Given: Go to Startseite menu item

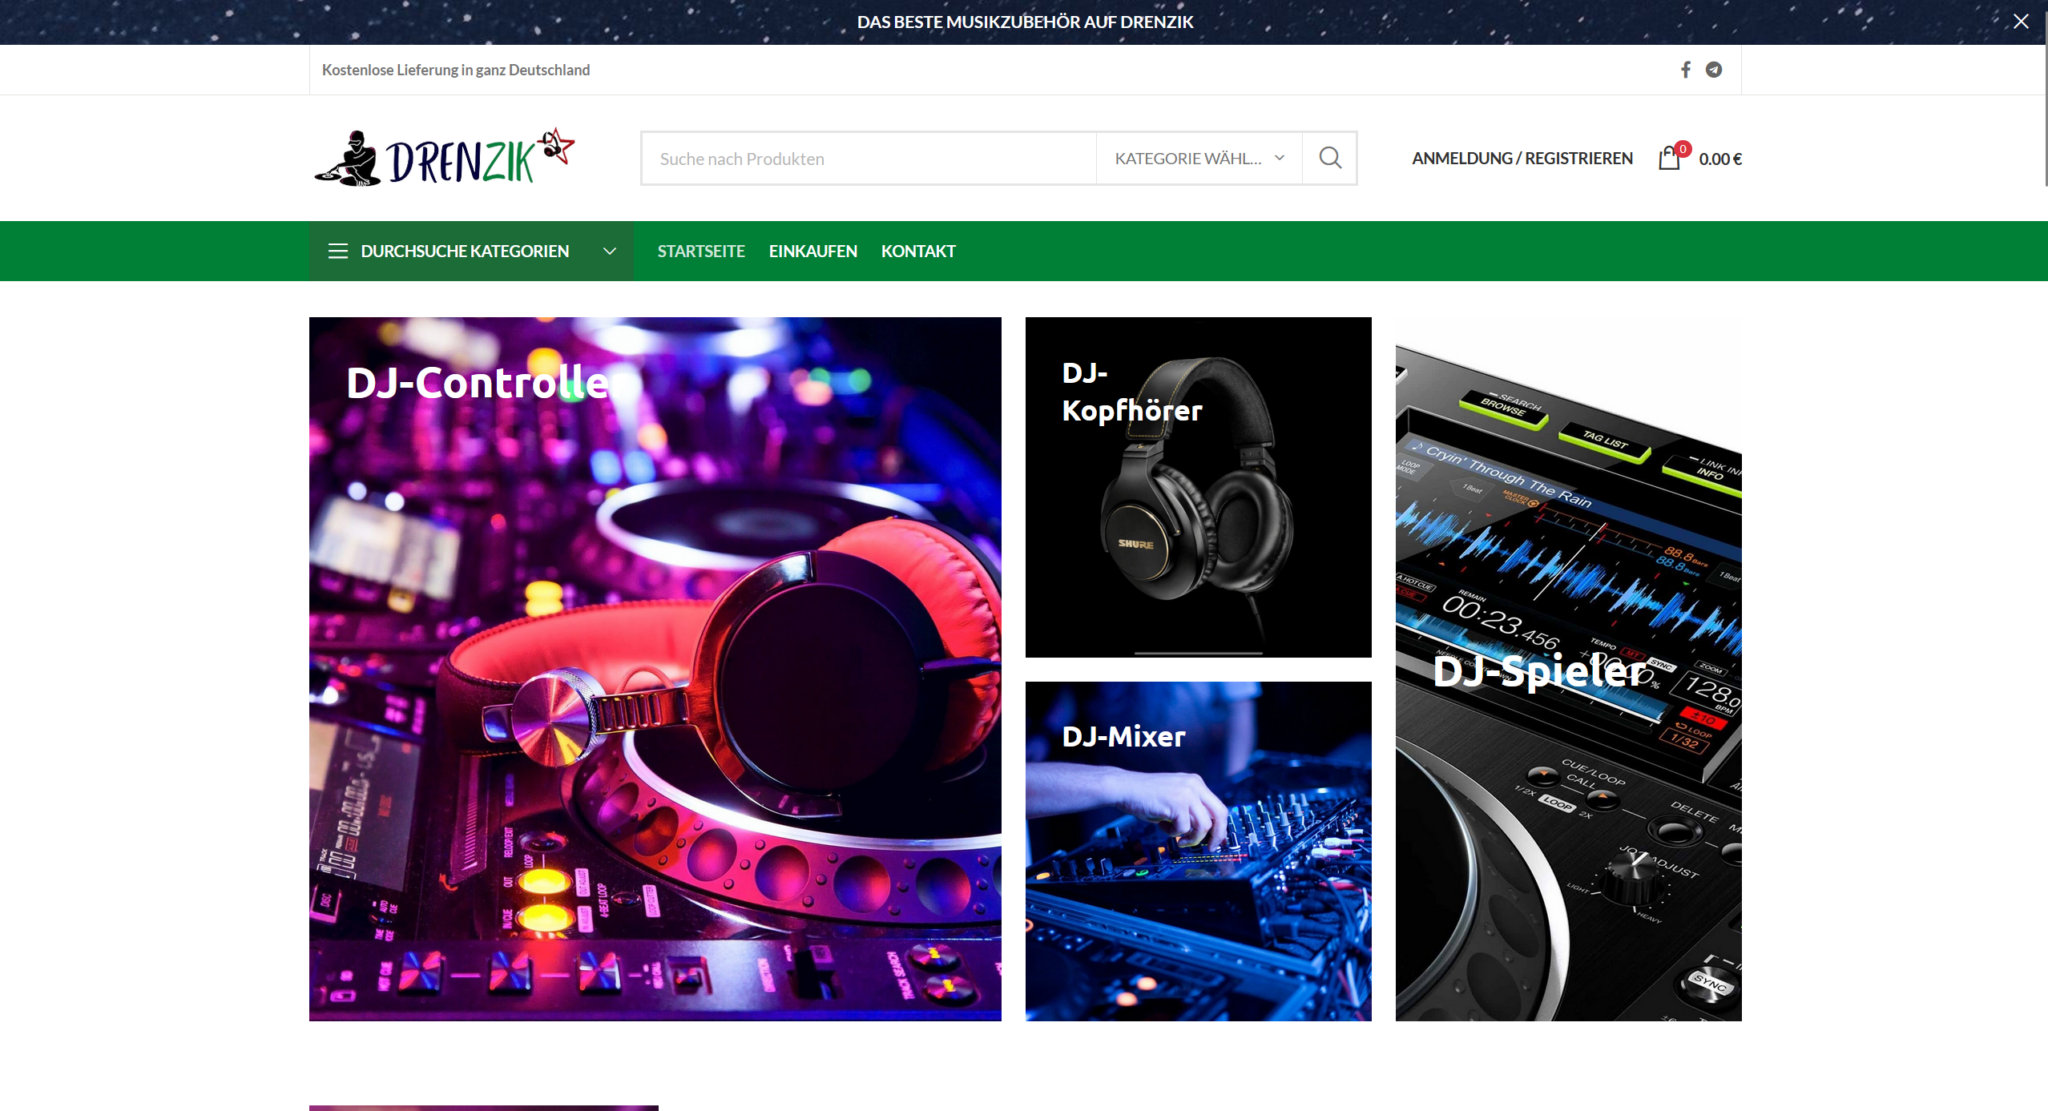Looking at the screenshot, I should (x=701, y=251).
